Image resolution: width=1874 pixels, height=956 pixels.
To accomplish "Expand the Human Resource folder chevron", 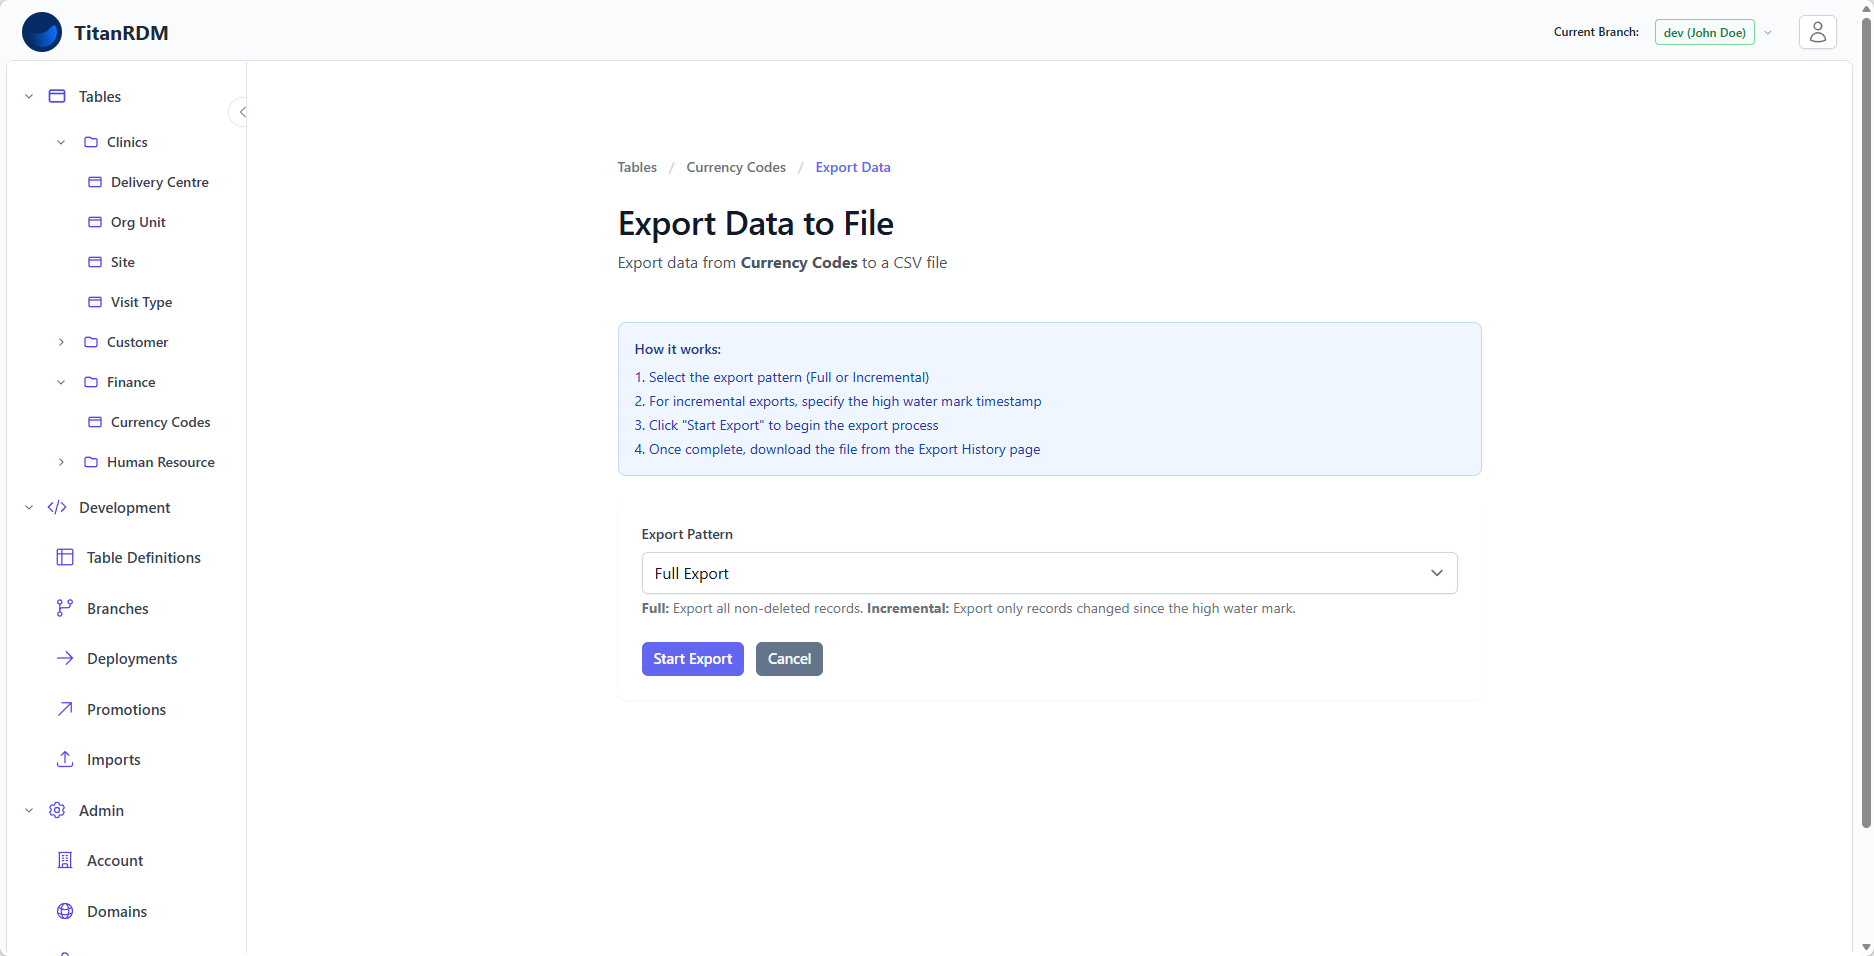I will pos(61,462).
